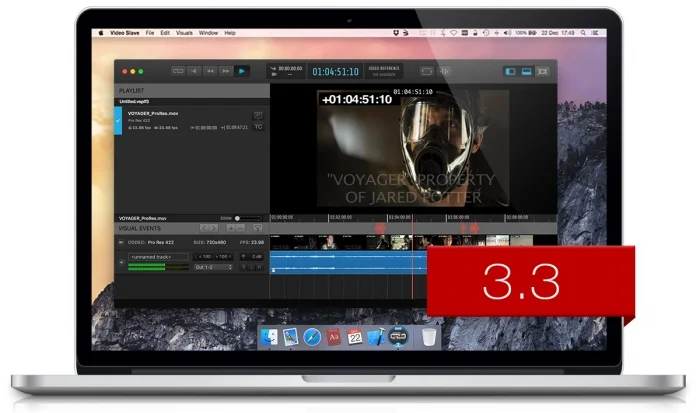This screenshot has width=700, height=413.
Task: Toggle the R button on the audio track
Action: pyautogui.click(x=259, y=267)
